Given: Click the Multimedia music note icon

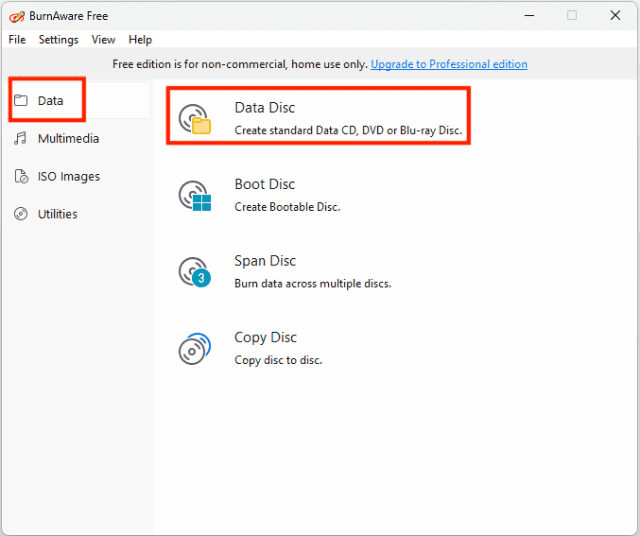Looking at the screenshot, I should [x=20, y=138].
